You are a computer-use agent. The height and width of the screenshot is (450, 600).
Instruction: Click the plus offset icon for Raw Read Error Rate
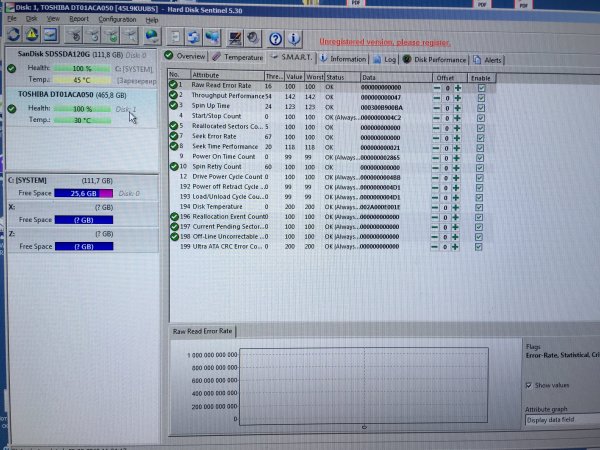(457, 88)
